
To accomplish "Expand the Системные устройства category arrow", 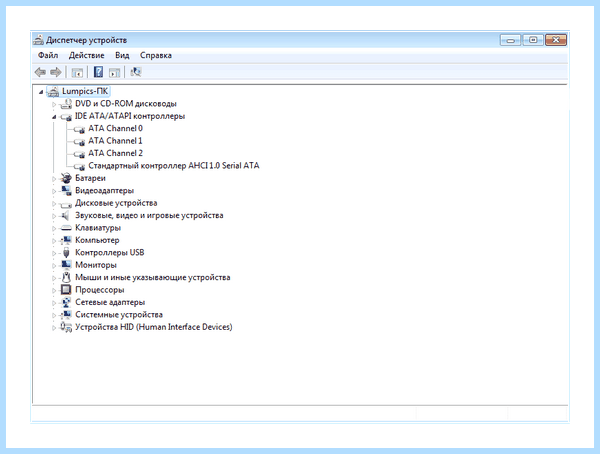I will [x=54, y=315].
